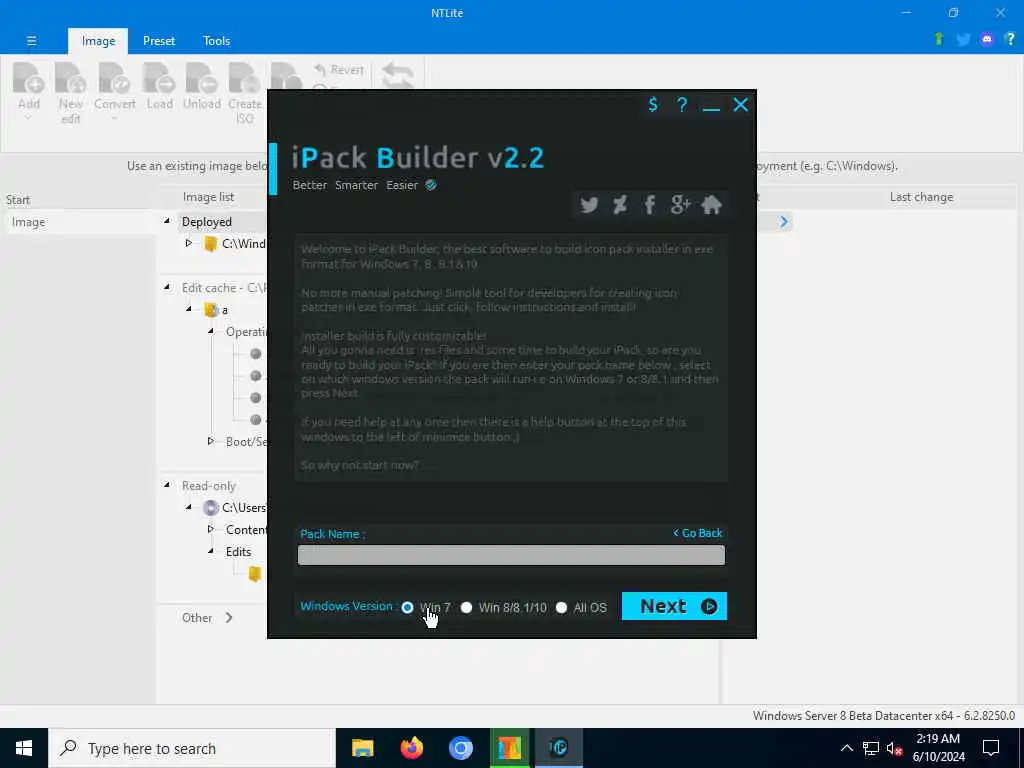Click the taskbar clock showing 2:19 AM
The image size is (1024, 768).
[938, 748]
